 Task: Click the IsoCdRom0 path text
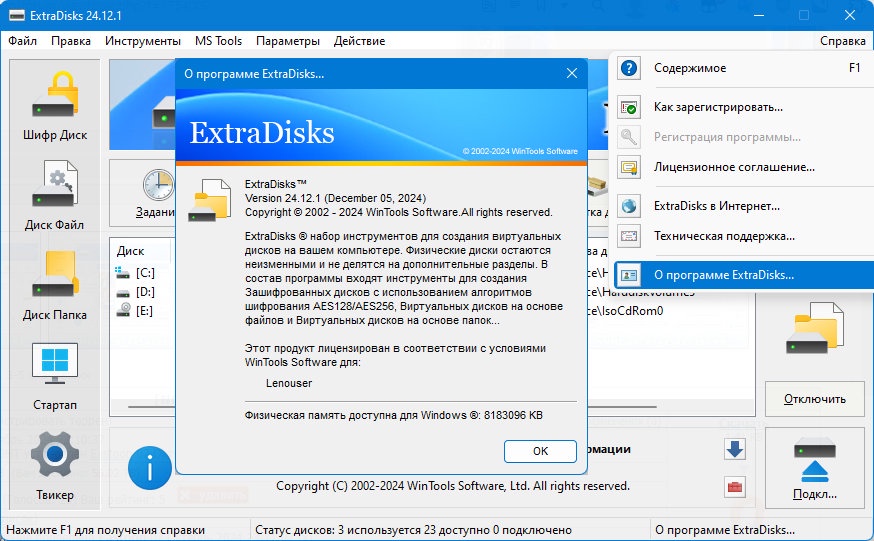pos(631,311)
